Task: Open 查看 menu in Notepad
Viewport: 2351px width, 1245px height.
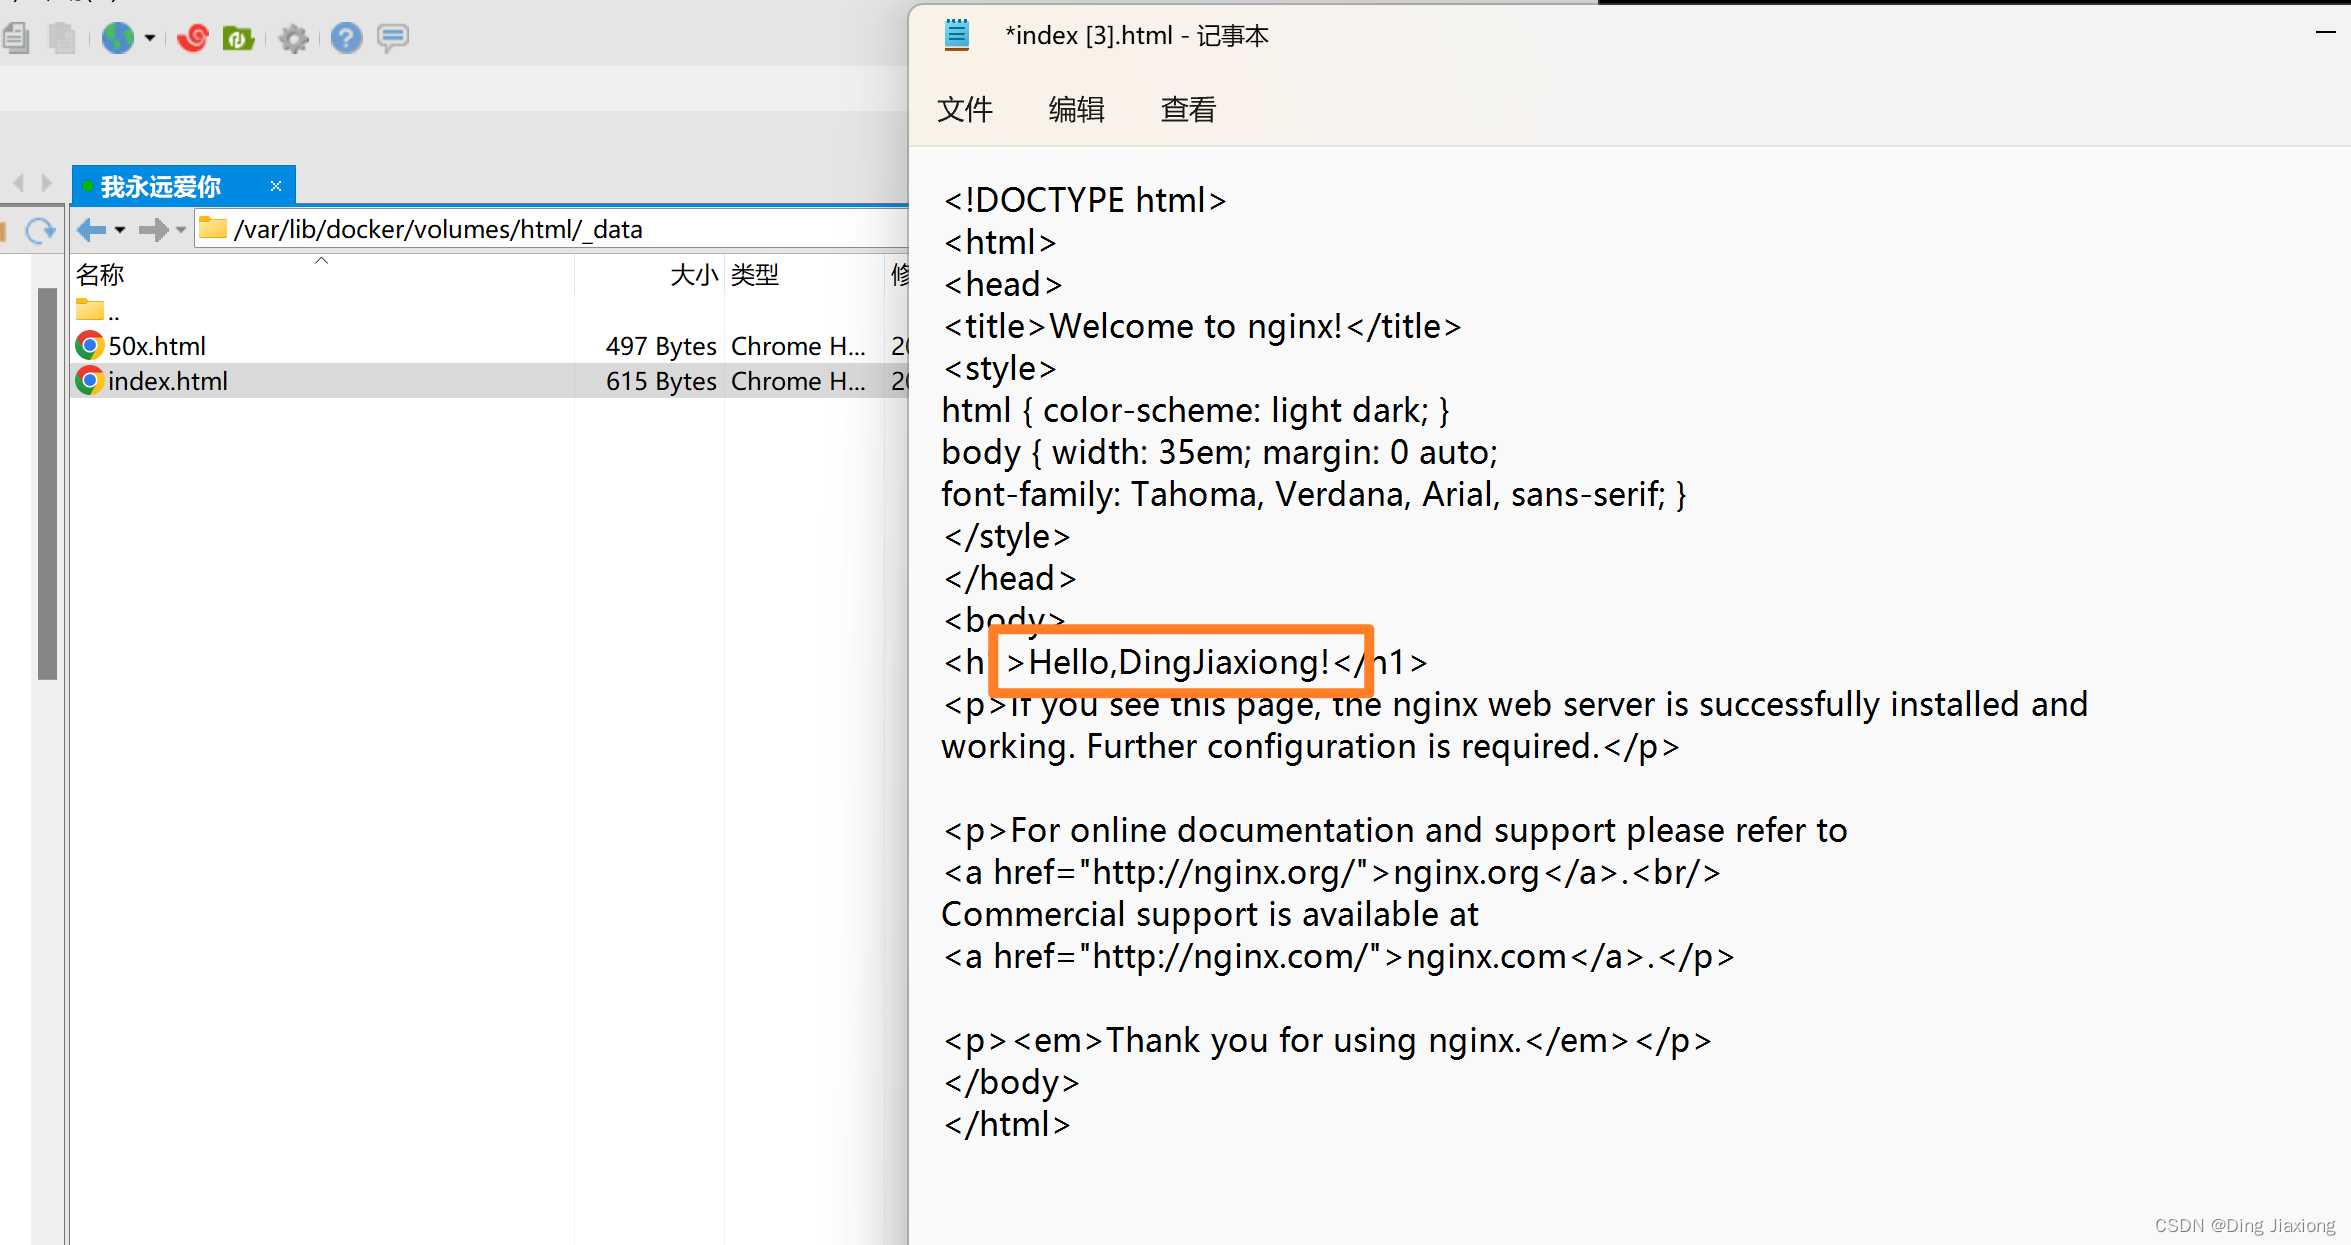Action: (1188, 109)
